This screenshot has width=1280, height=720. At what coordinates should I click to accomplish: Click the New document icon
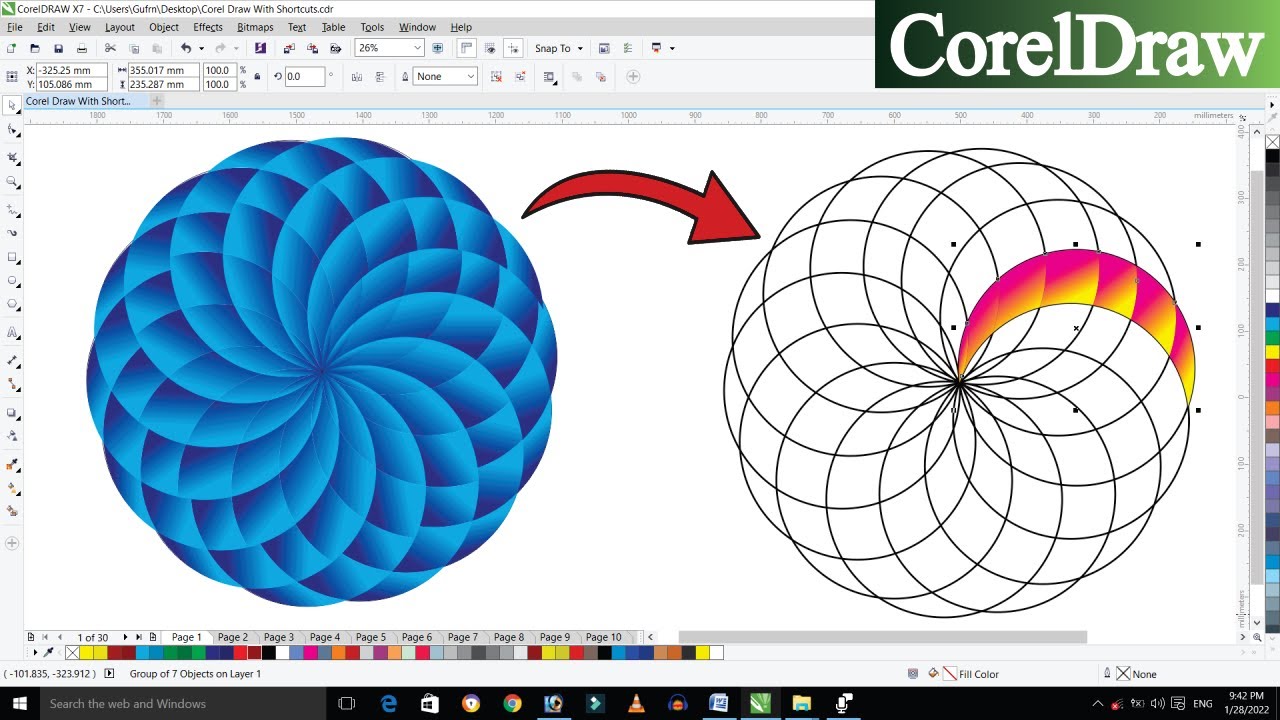(11, 48)
